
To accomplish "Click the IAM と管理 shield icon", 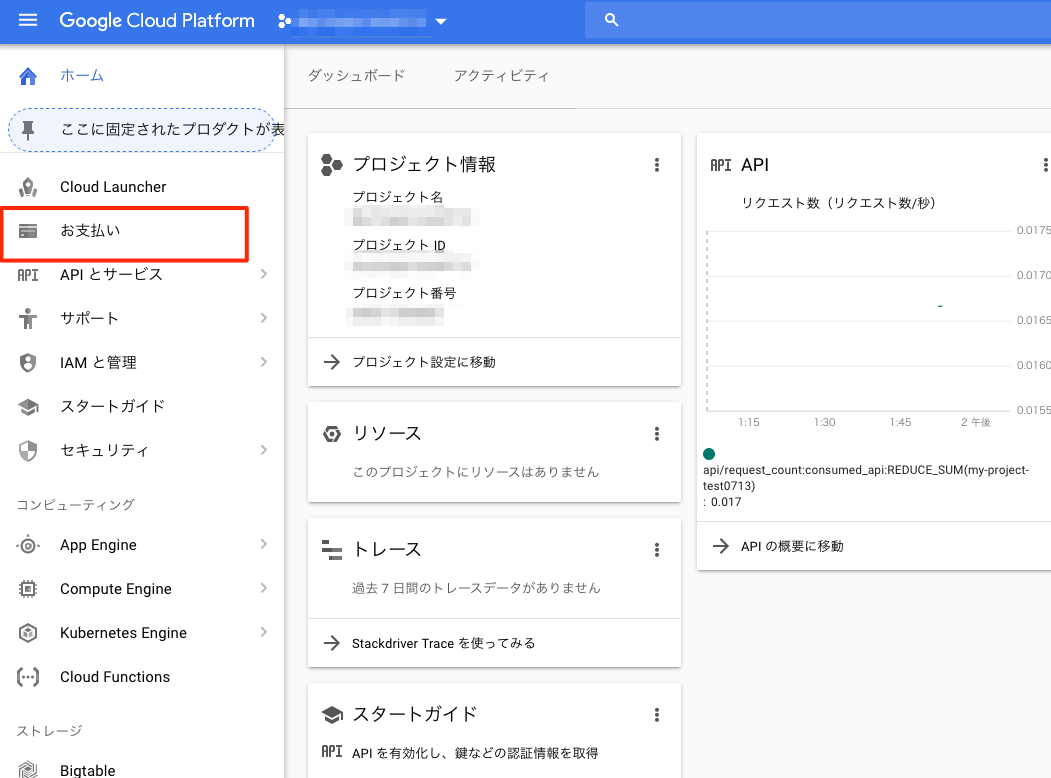I will pyautogui.click(x=27, y=363).
